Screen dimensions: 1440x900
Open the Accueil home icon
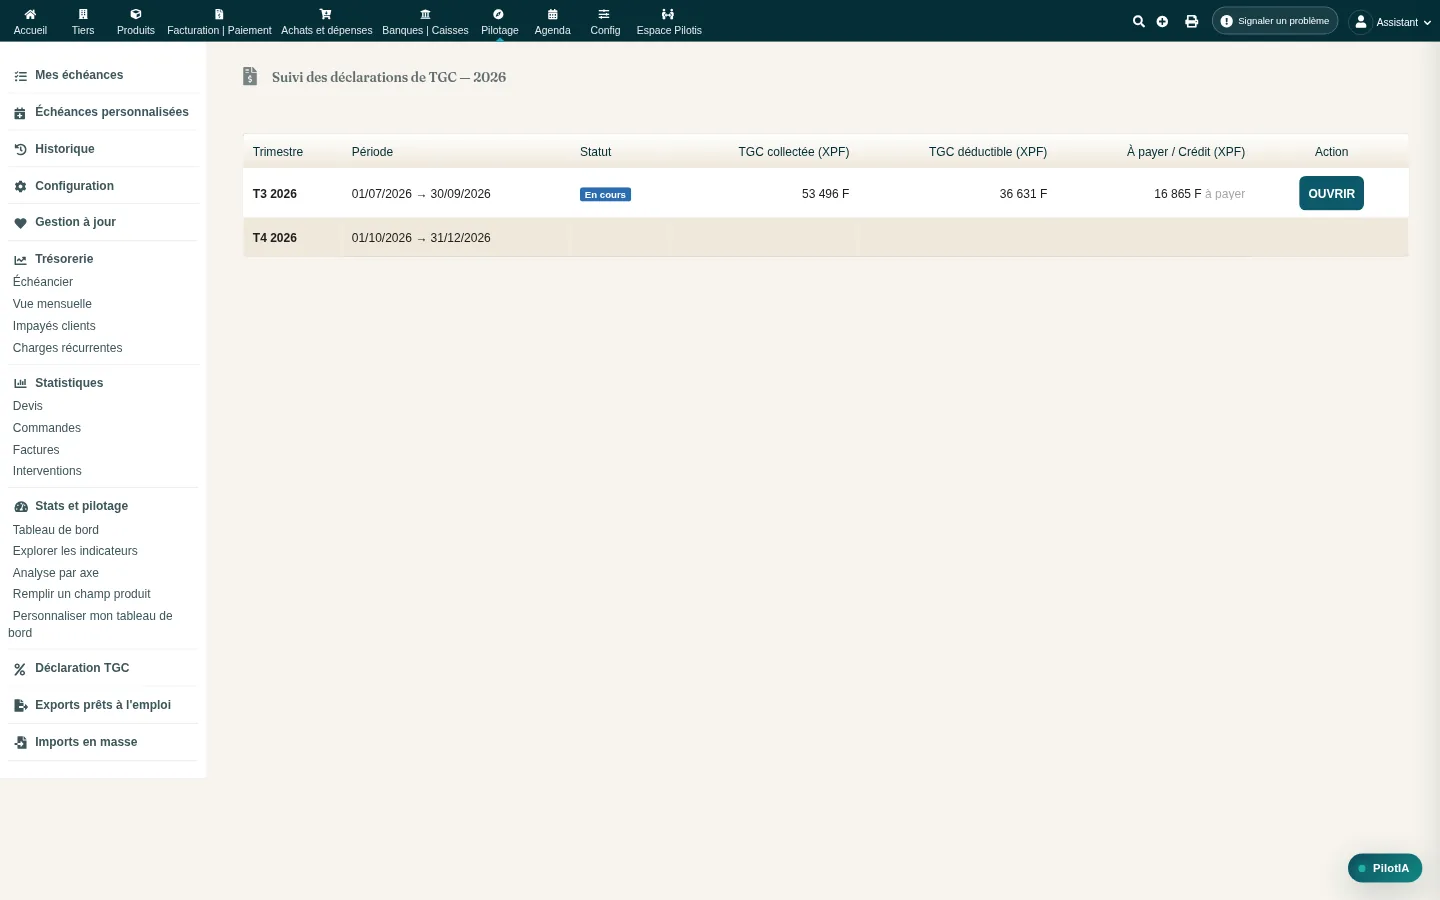click(30, 14)
